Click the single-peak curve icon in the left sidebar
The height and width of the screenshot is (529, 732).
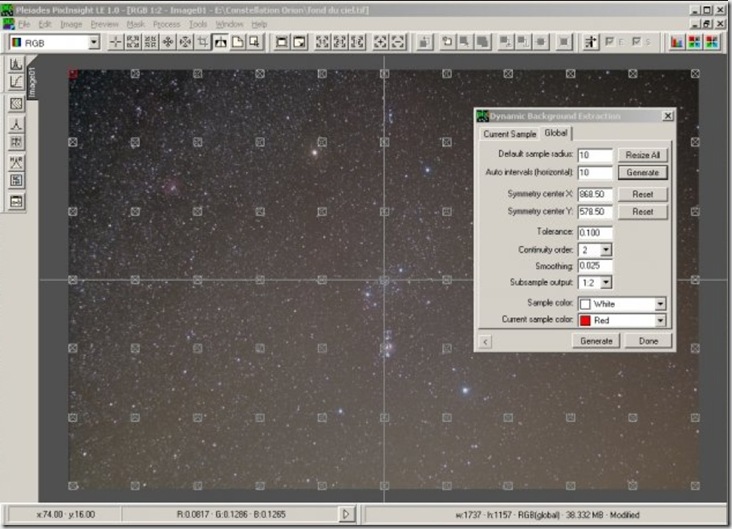point(16,124)
